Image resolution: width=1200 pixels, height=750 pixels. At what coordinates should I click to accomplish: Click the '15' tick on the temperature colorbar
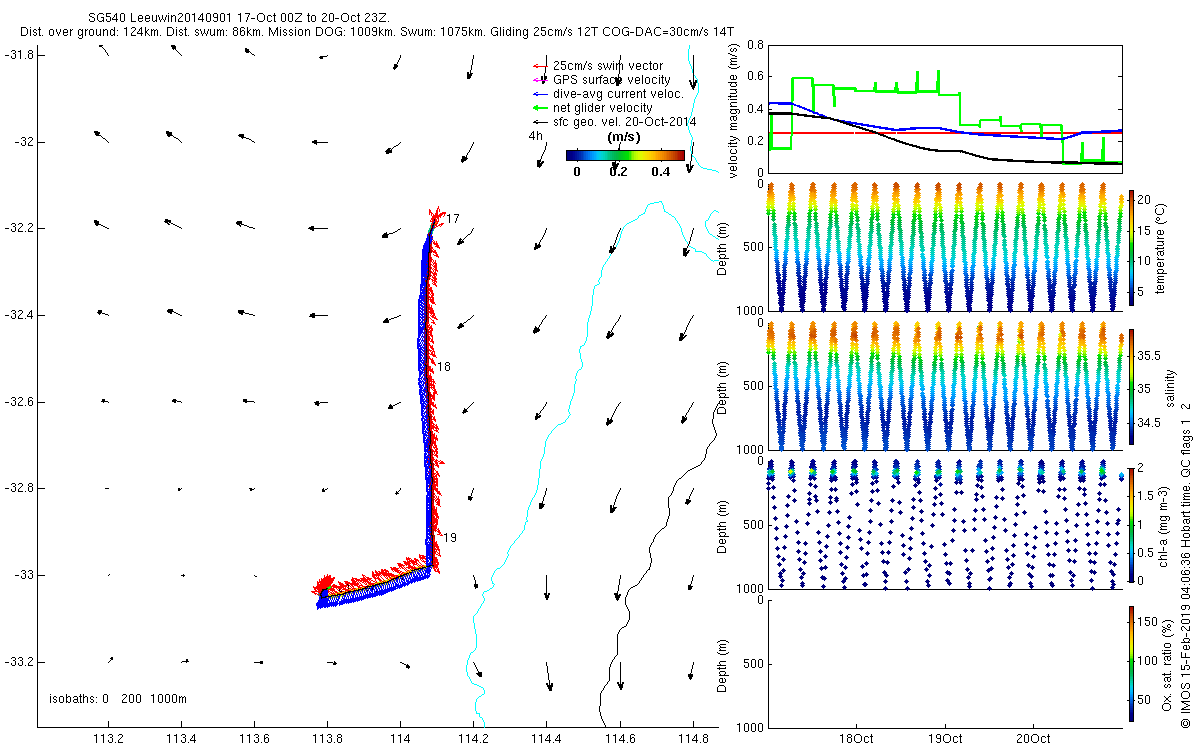click(1142, 229)
